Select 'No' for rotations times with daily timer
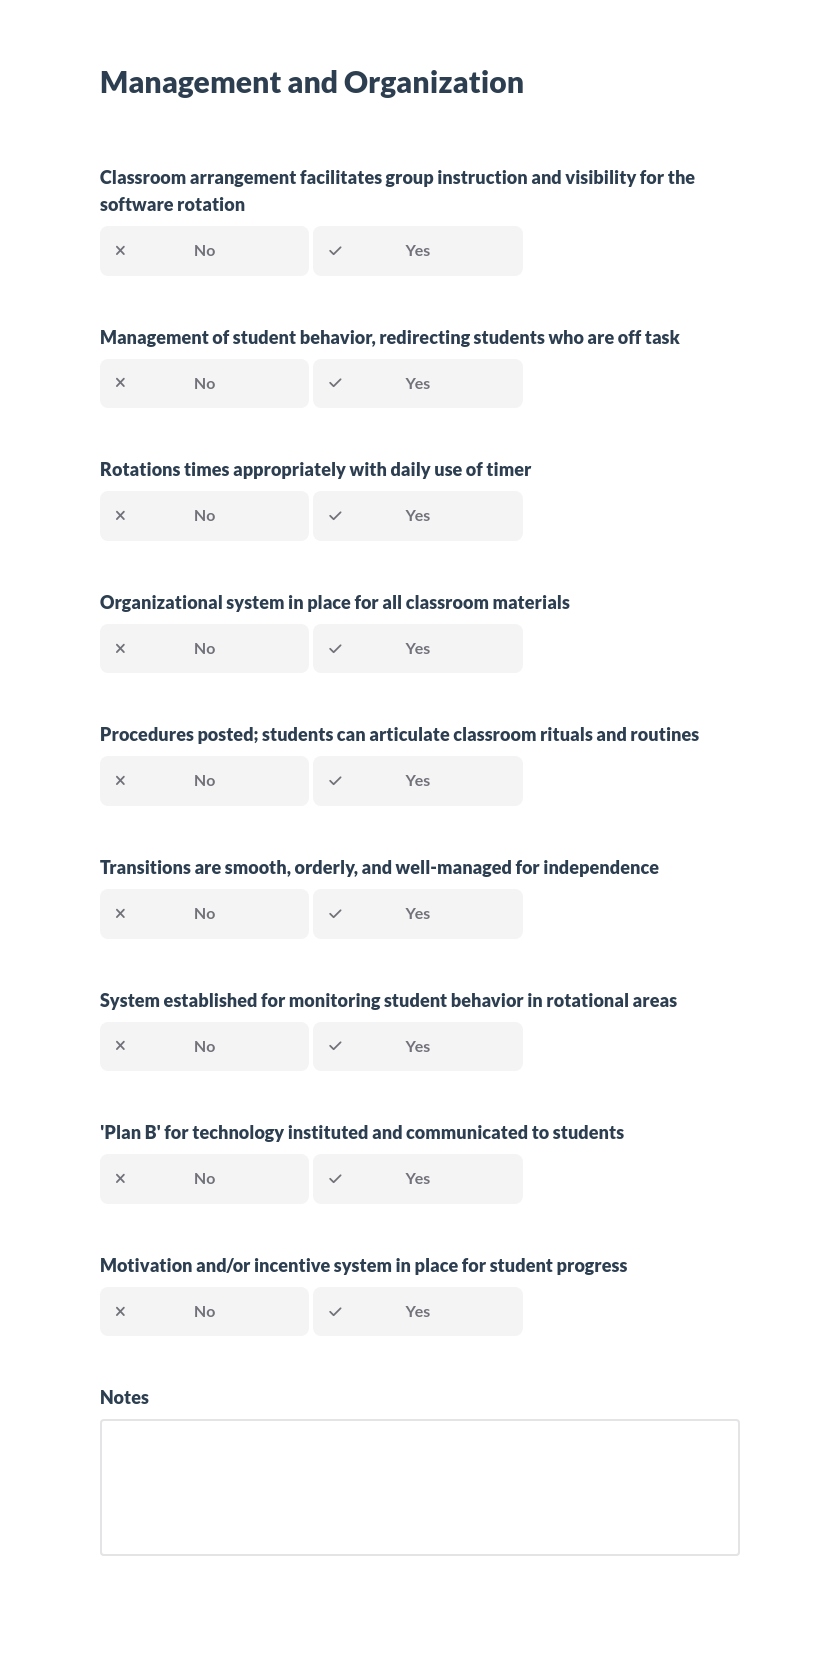 [204, 515]
